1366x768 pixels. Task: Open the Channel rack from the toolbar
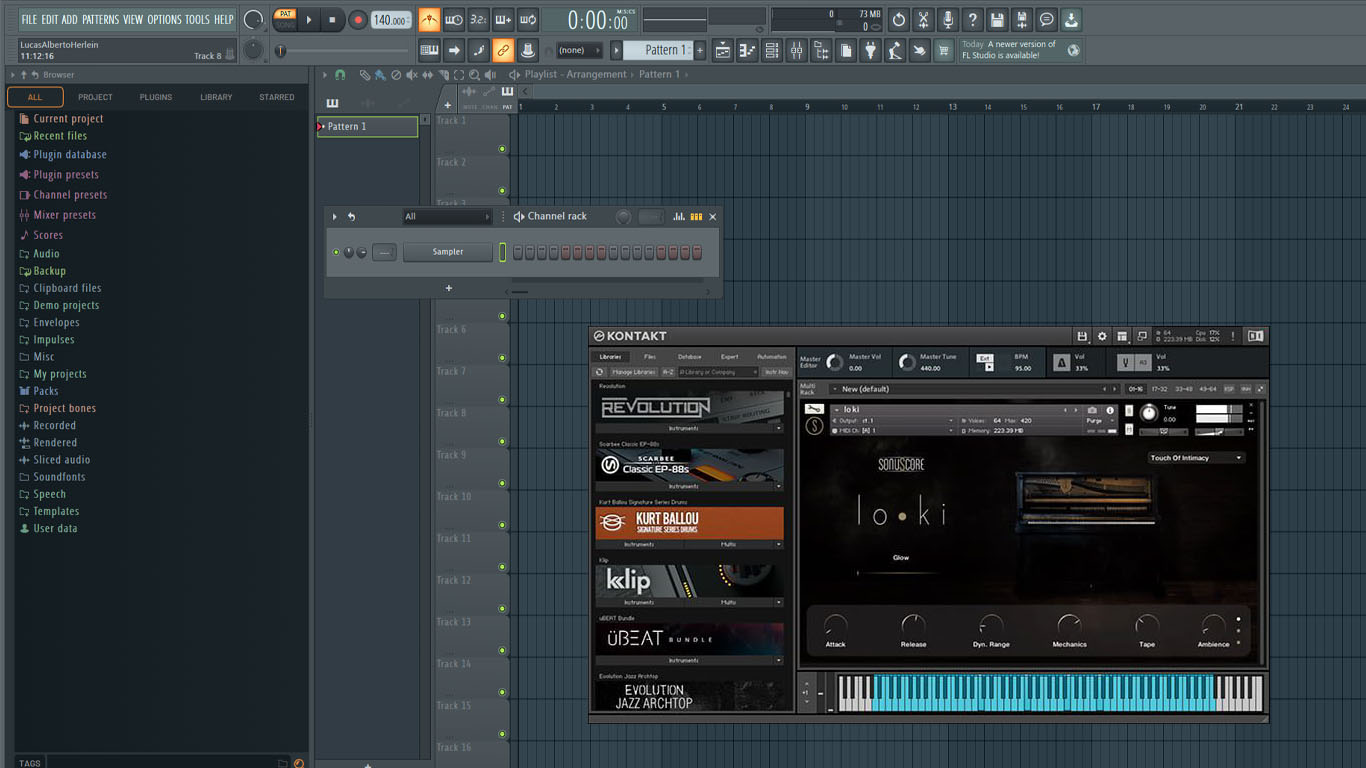click(772, 50)
